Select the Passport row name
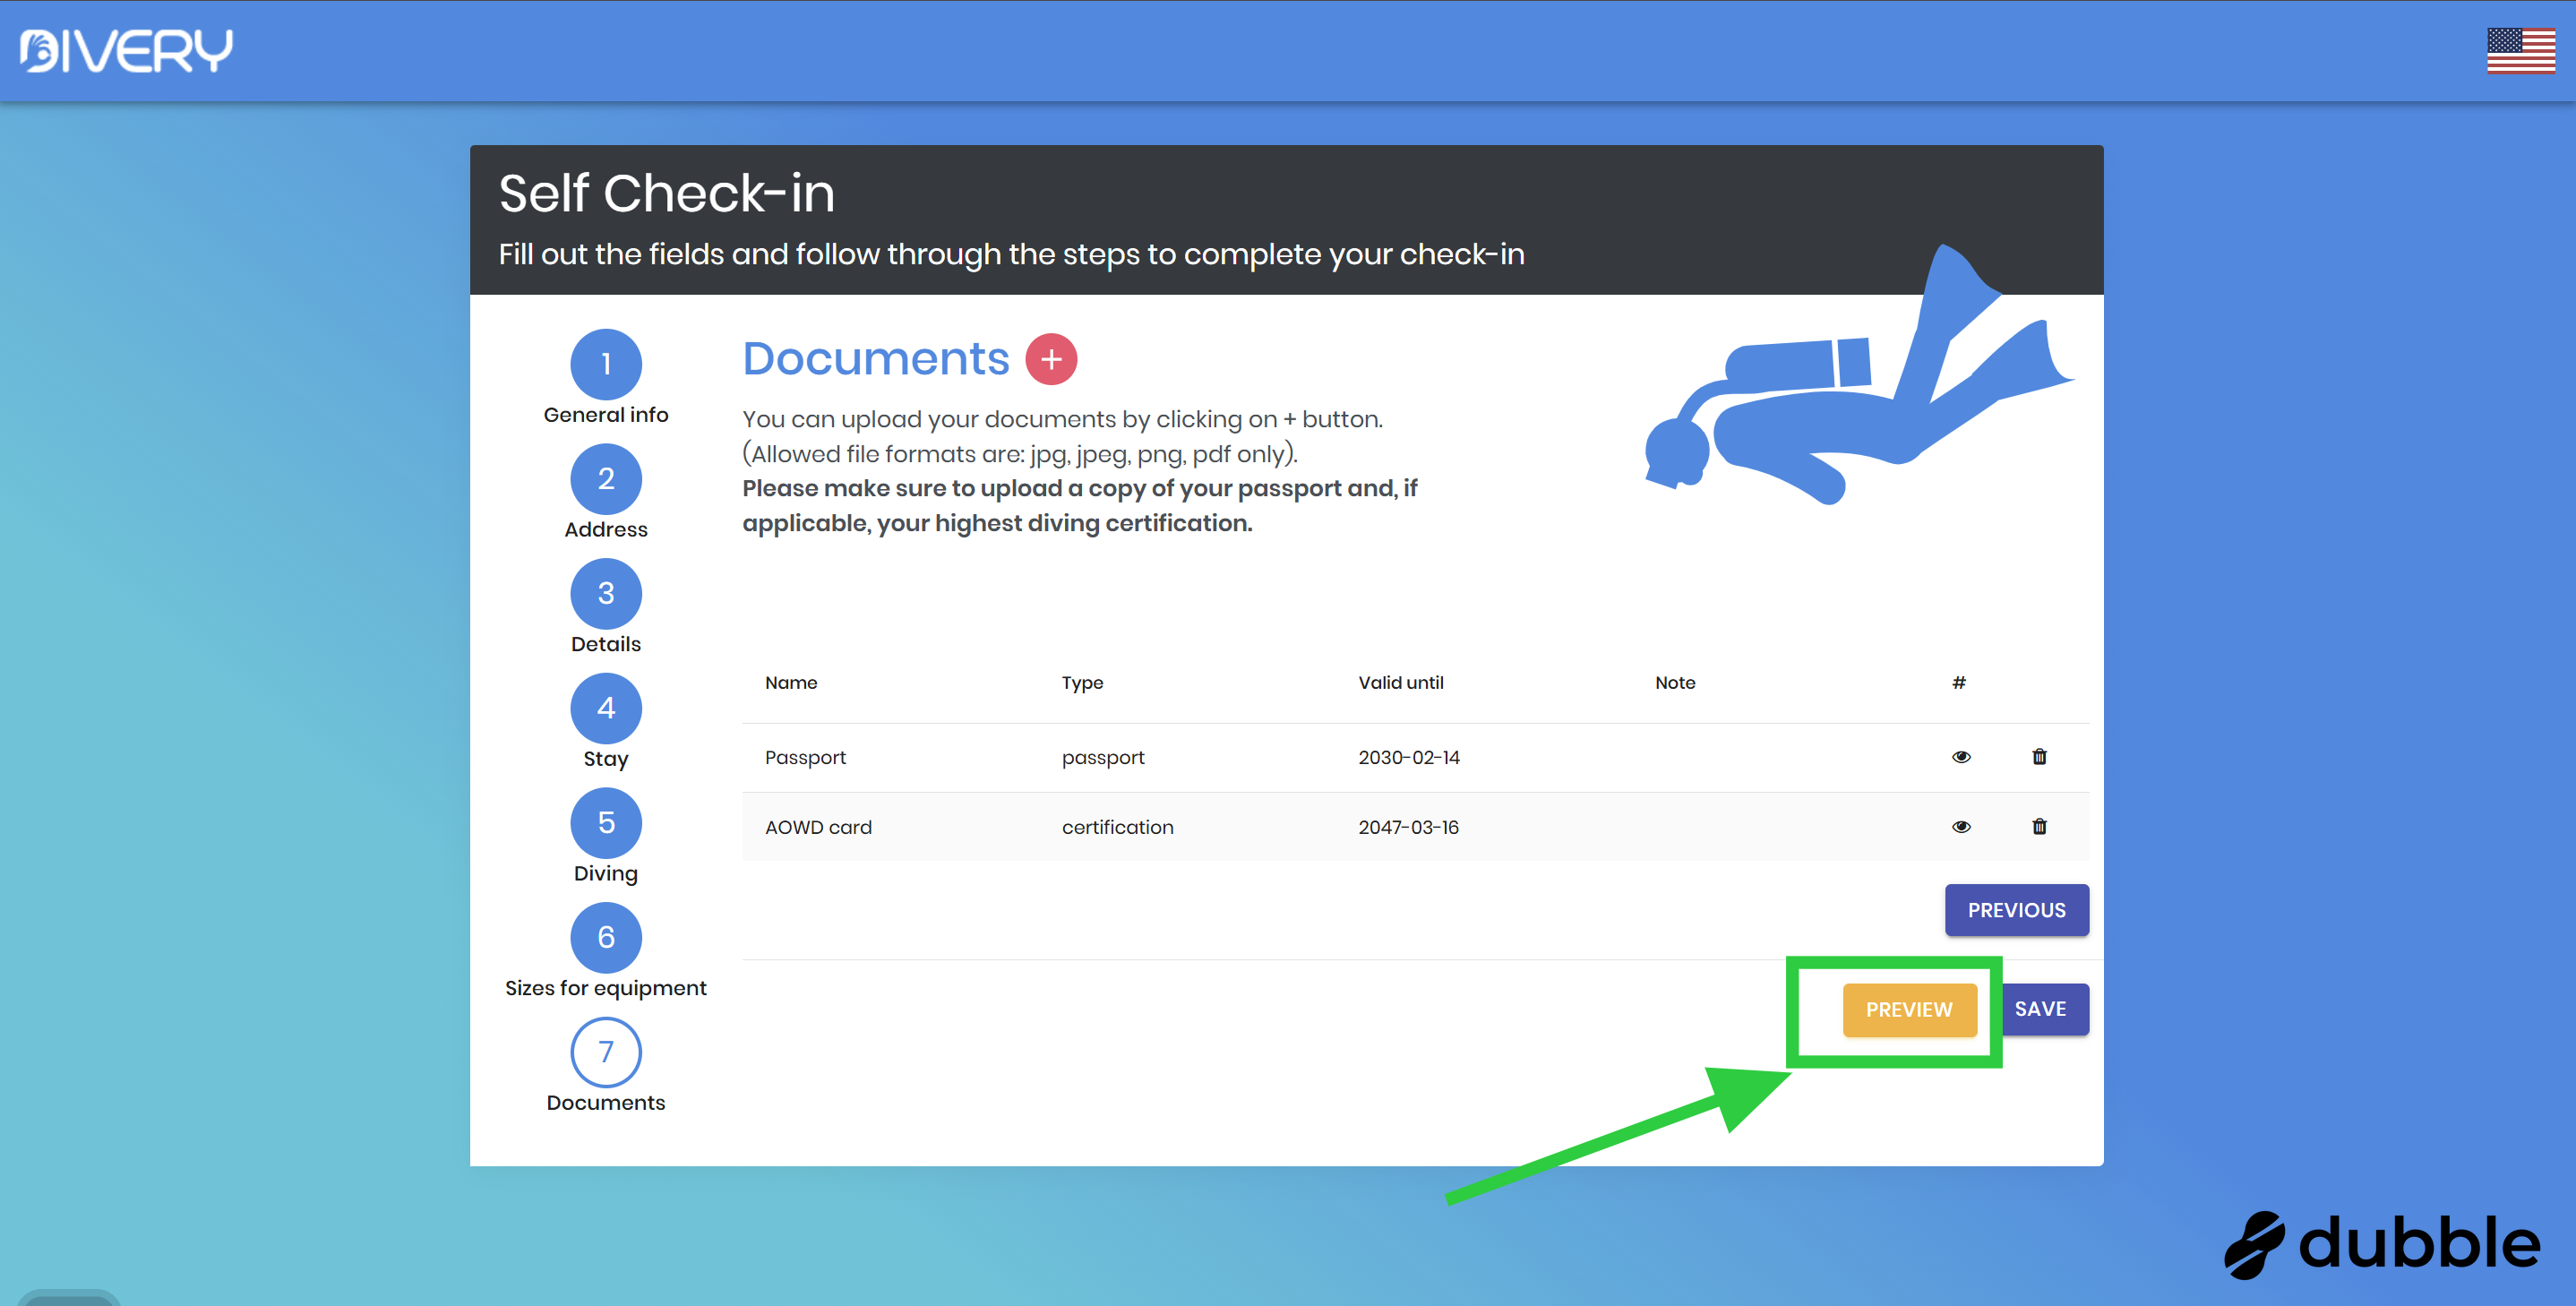2576x1306 pixels. (805, 758)
